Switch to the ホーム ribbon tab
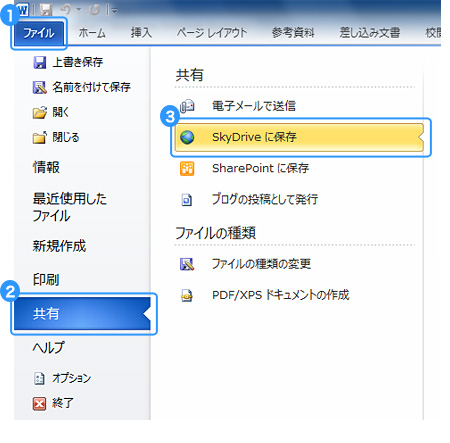The width and height of the screenshot is (450, 443). coord(92,33)
